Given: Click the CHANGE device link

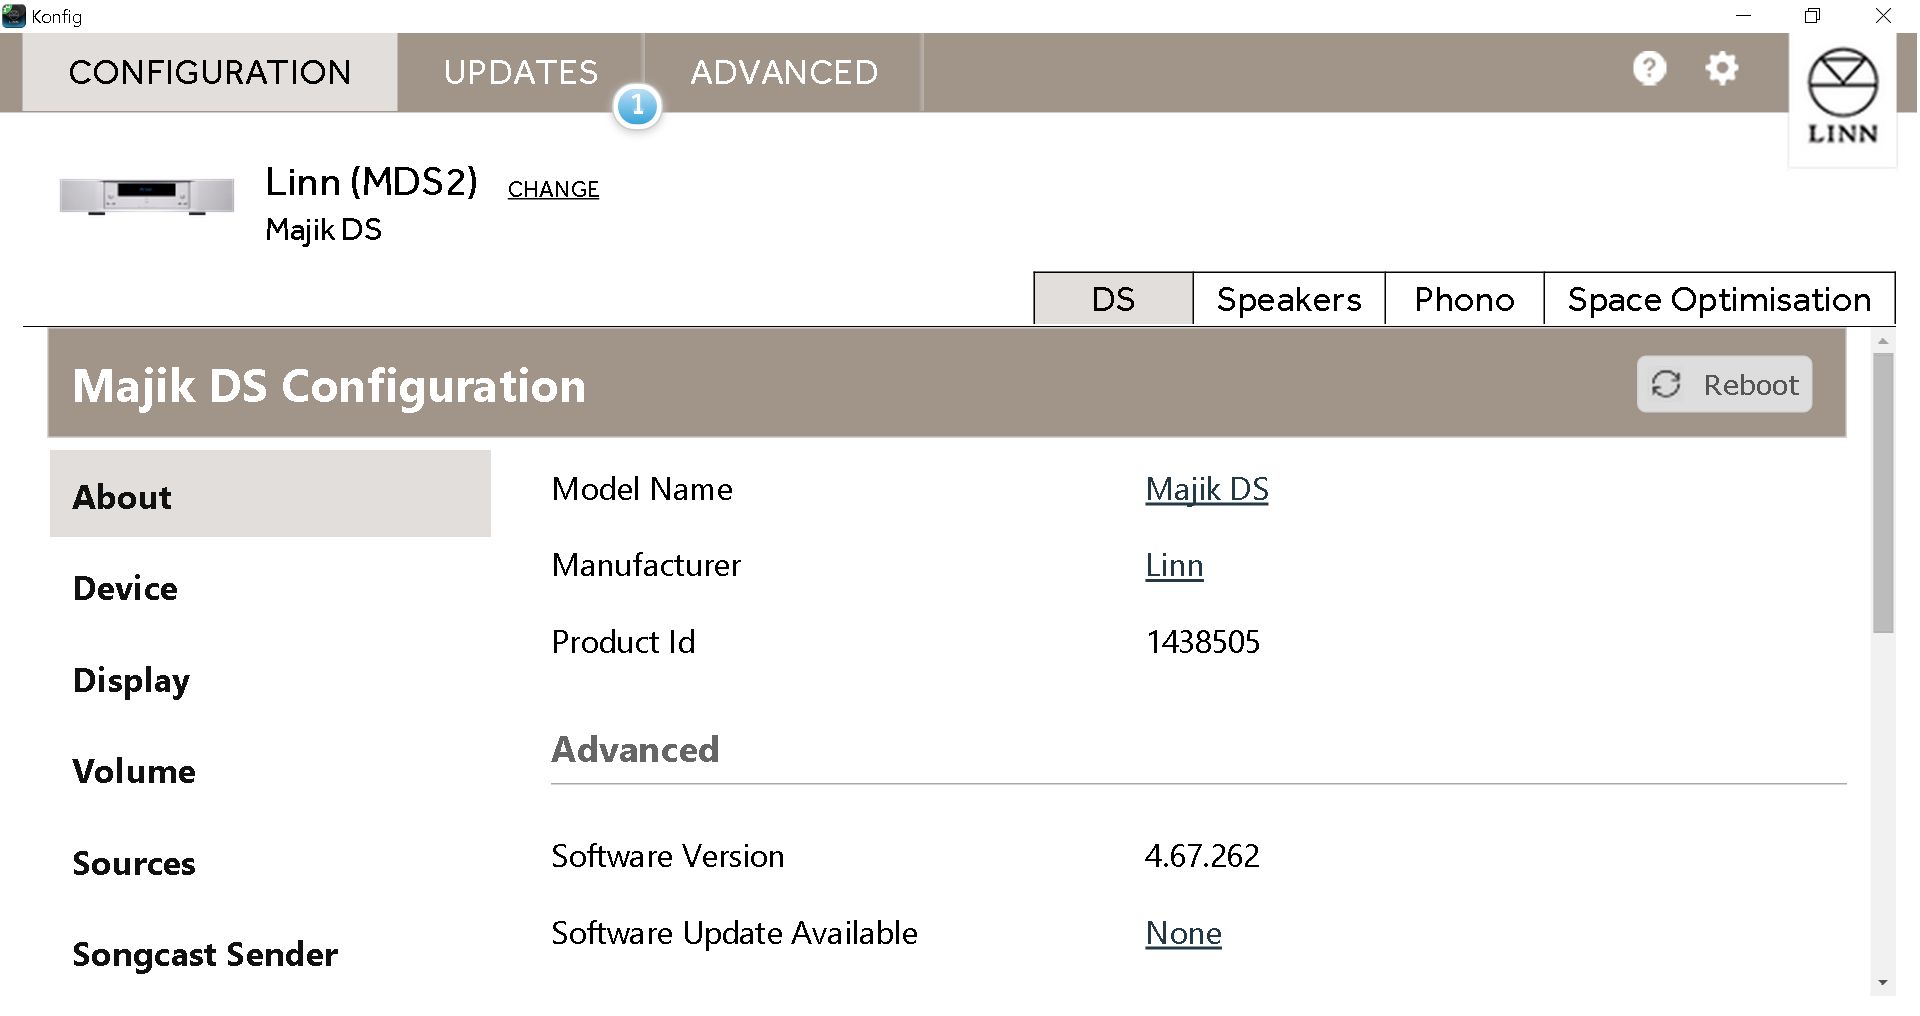Looking at the screenshot, I should (x=553, y=189).
